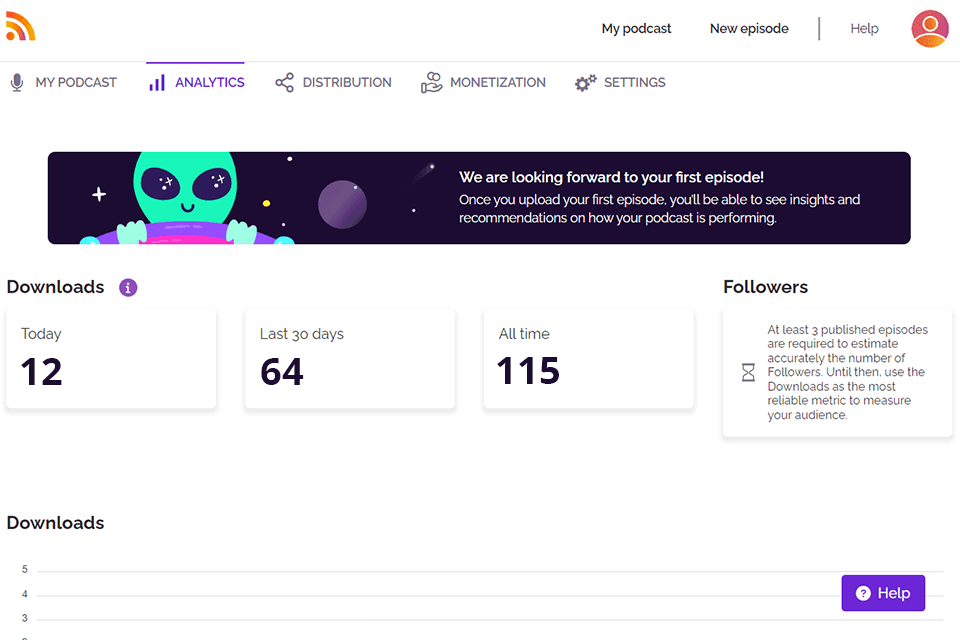Click the All time downloads card
960x640 pixels.
(x=588, y=358)
